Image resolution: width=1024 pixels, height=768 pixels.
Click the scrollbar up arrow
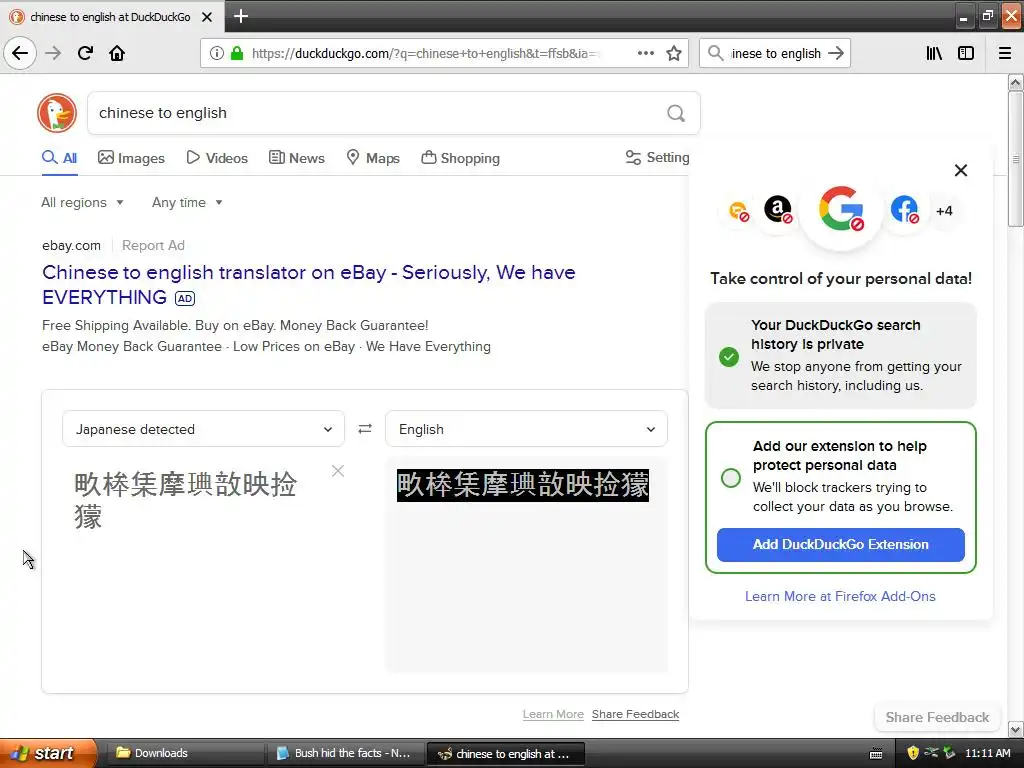click(1015, 82)
